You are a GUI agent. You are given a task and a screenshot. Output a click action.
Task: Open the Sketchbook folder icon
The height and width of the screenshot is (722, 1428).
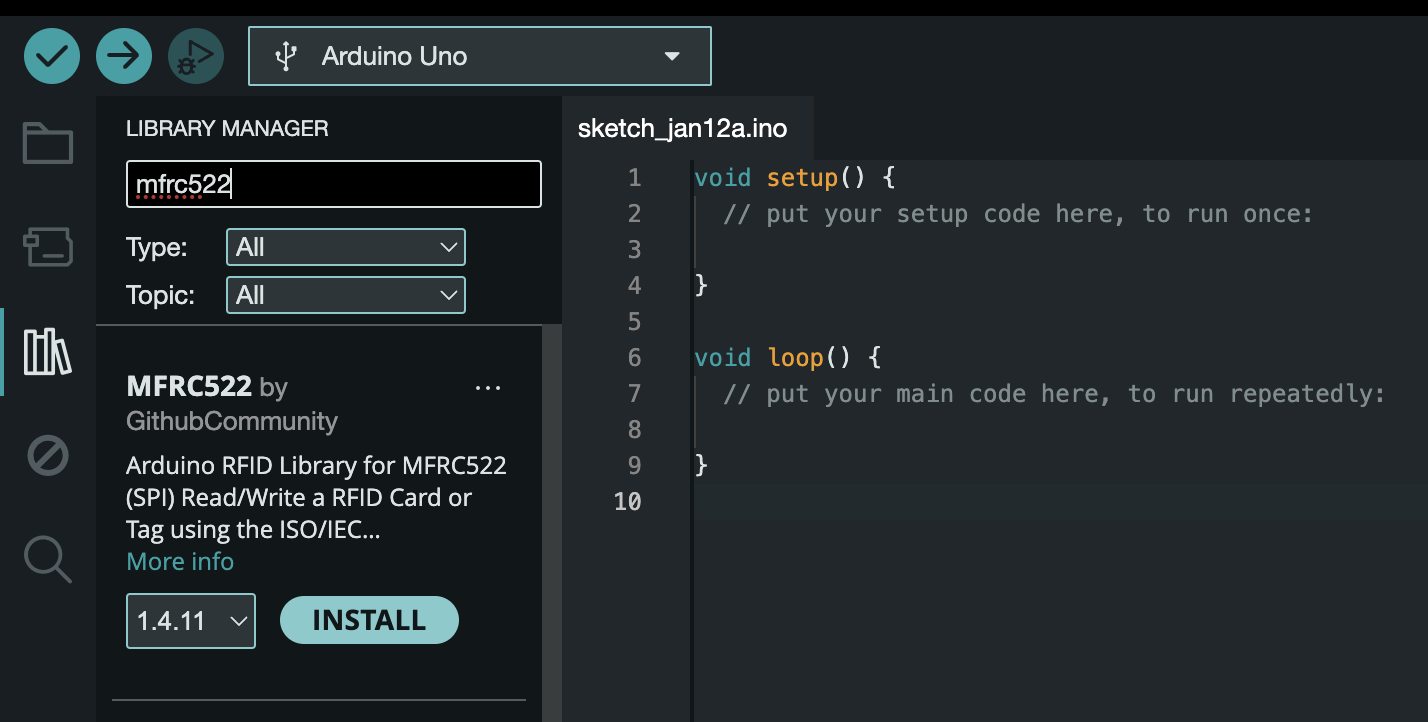pyautogui.click(x=48, y=143)
